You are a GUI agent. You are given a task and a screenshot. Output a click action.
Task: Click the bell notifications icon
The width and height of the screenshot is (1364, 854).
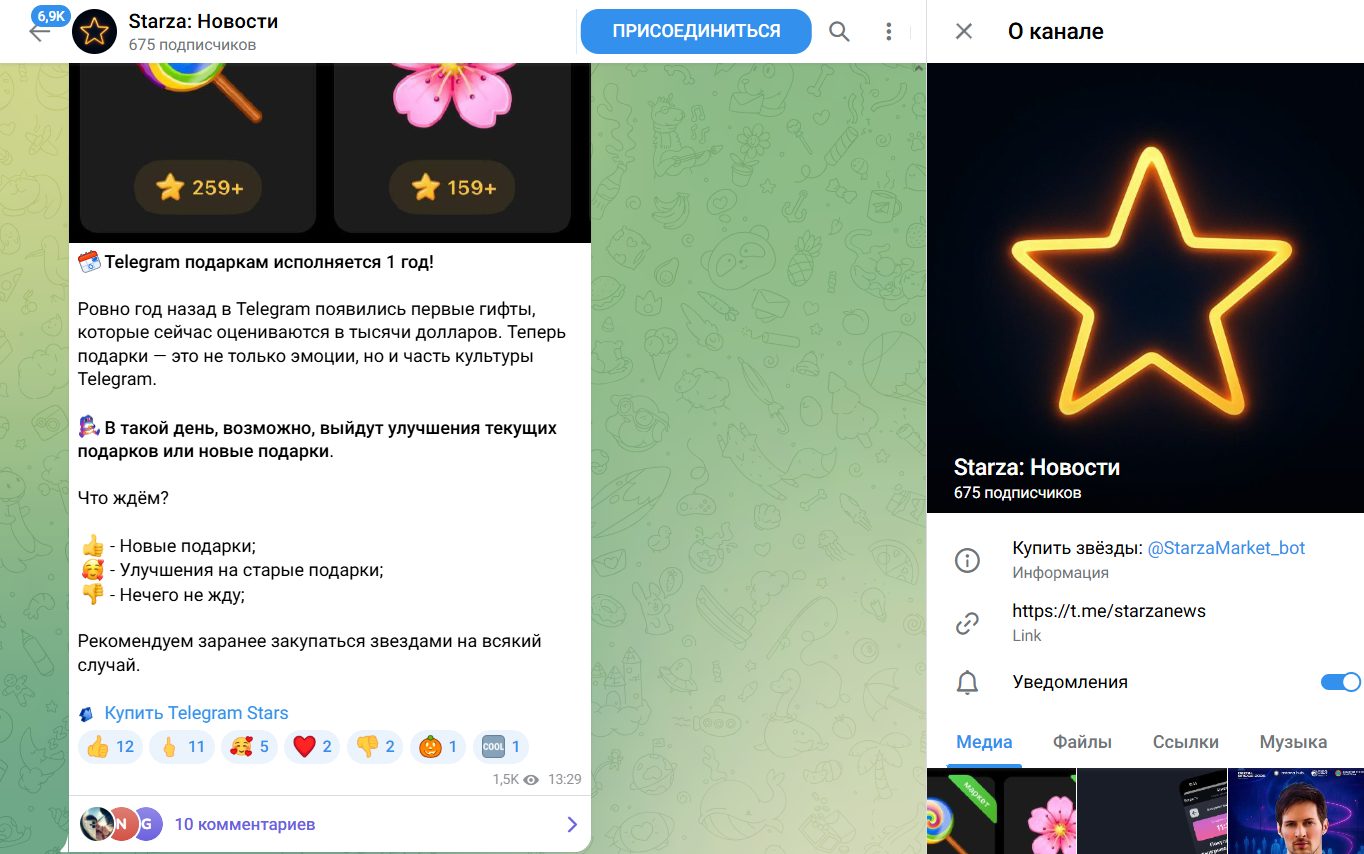(x=967, y=683)
